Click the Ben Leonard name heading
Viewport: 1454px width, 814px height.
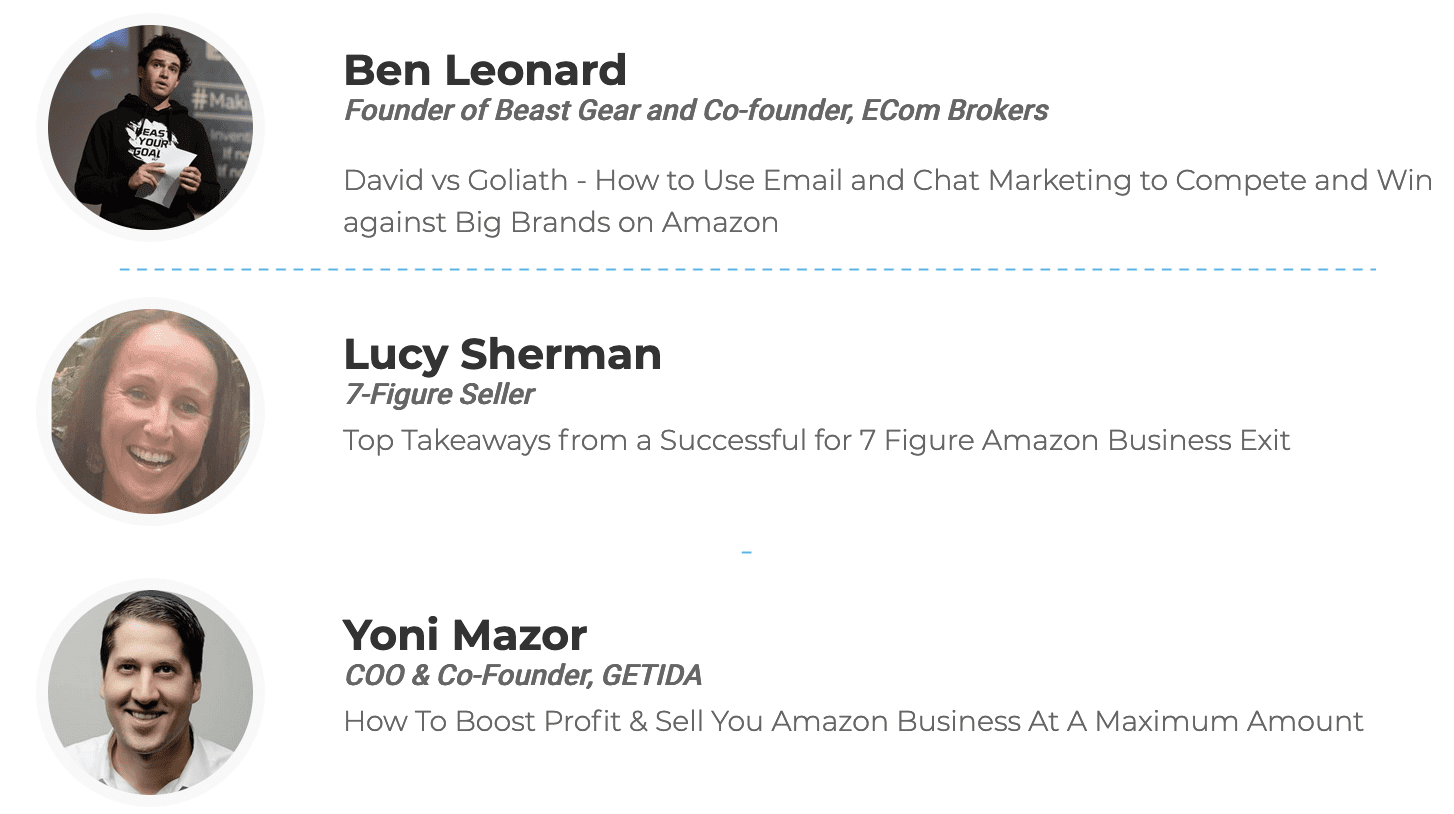click(485, 71)
